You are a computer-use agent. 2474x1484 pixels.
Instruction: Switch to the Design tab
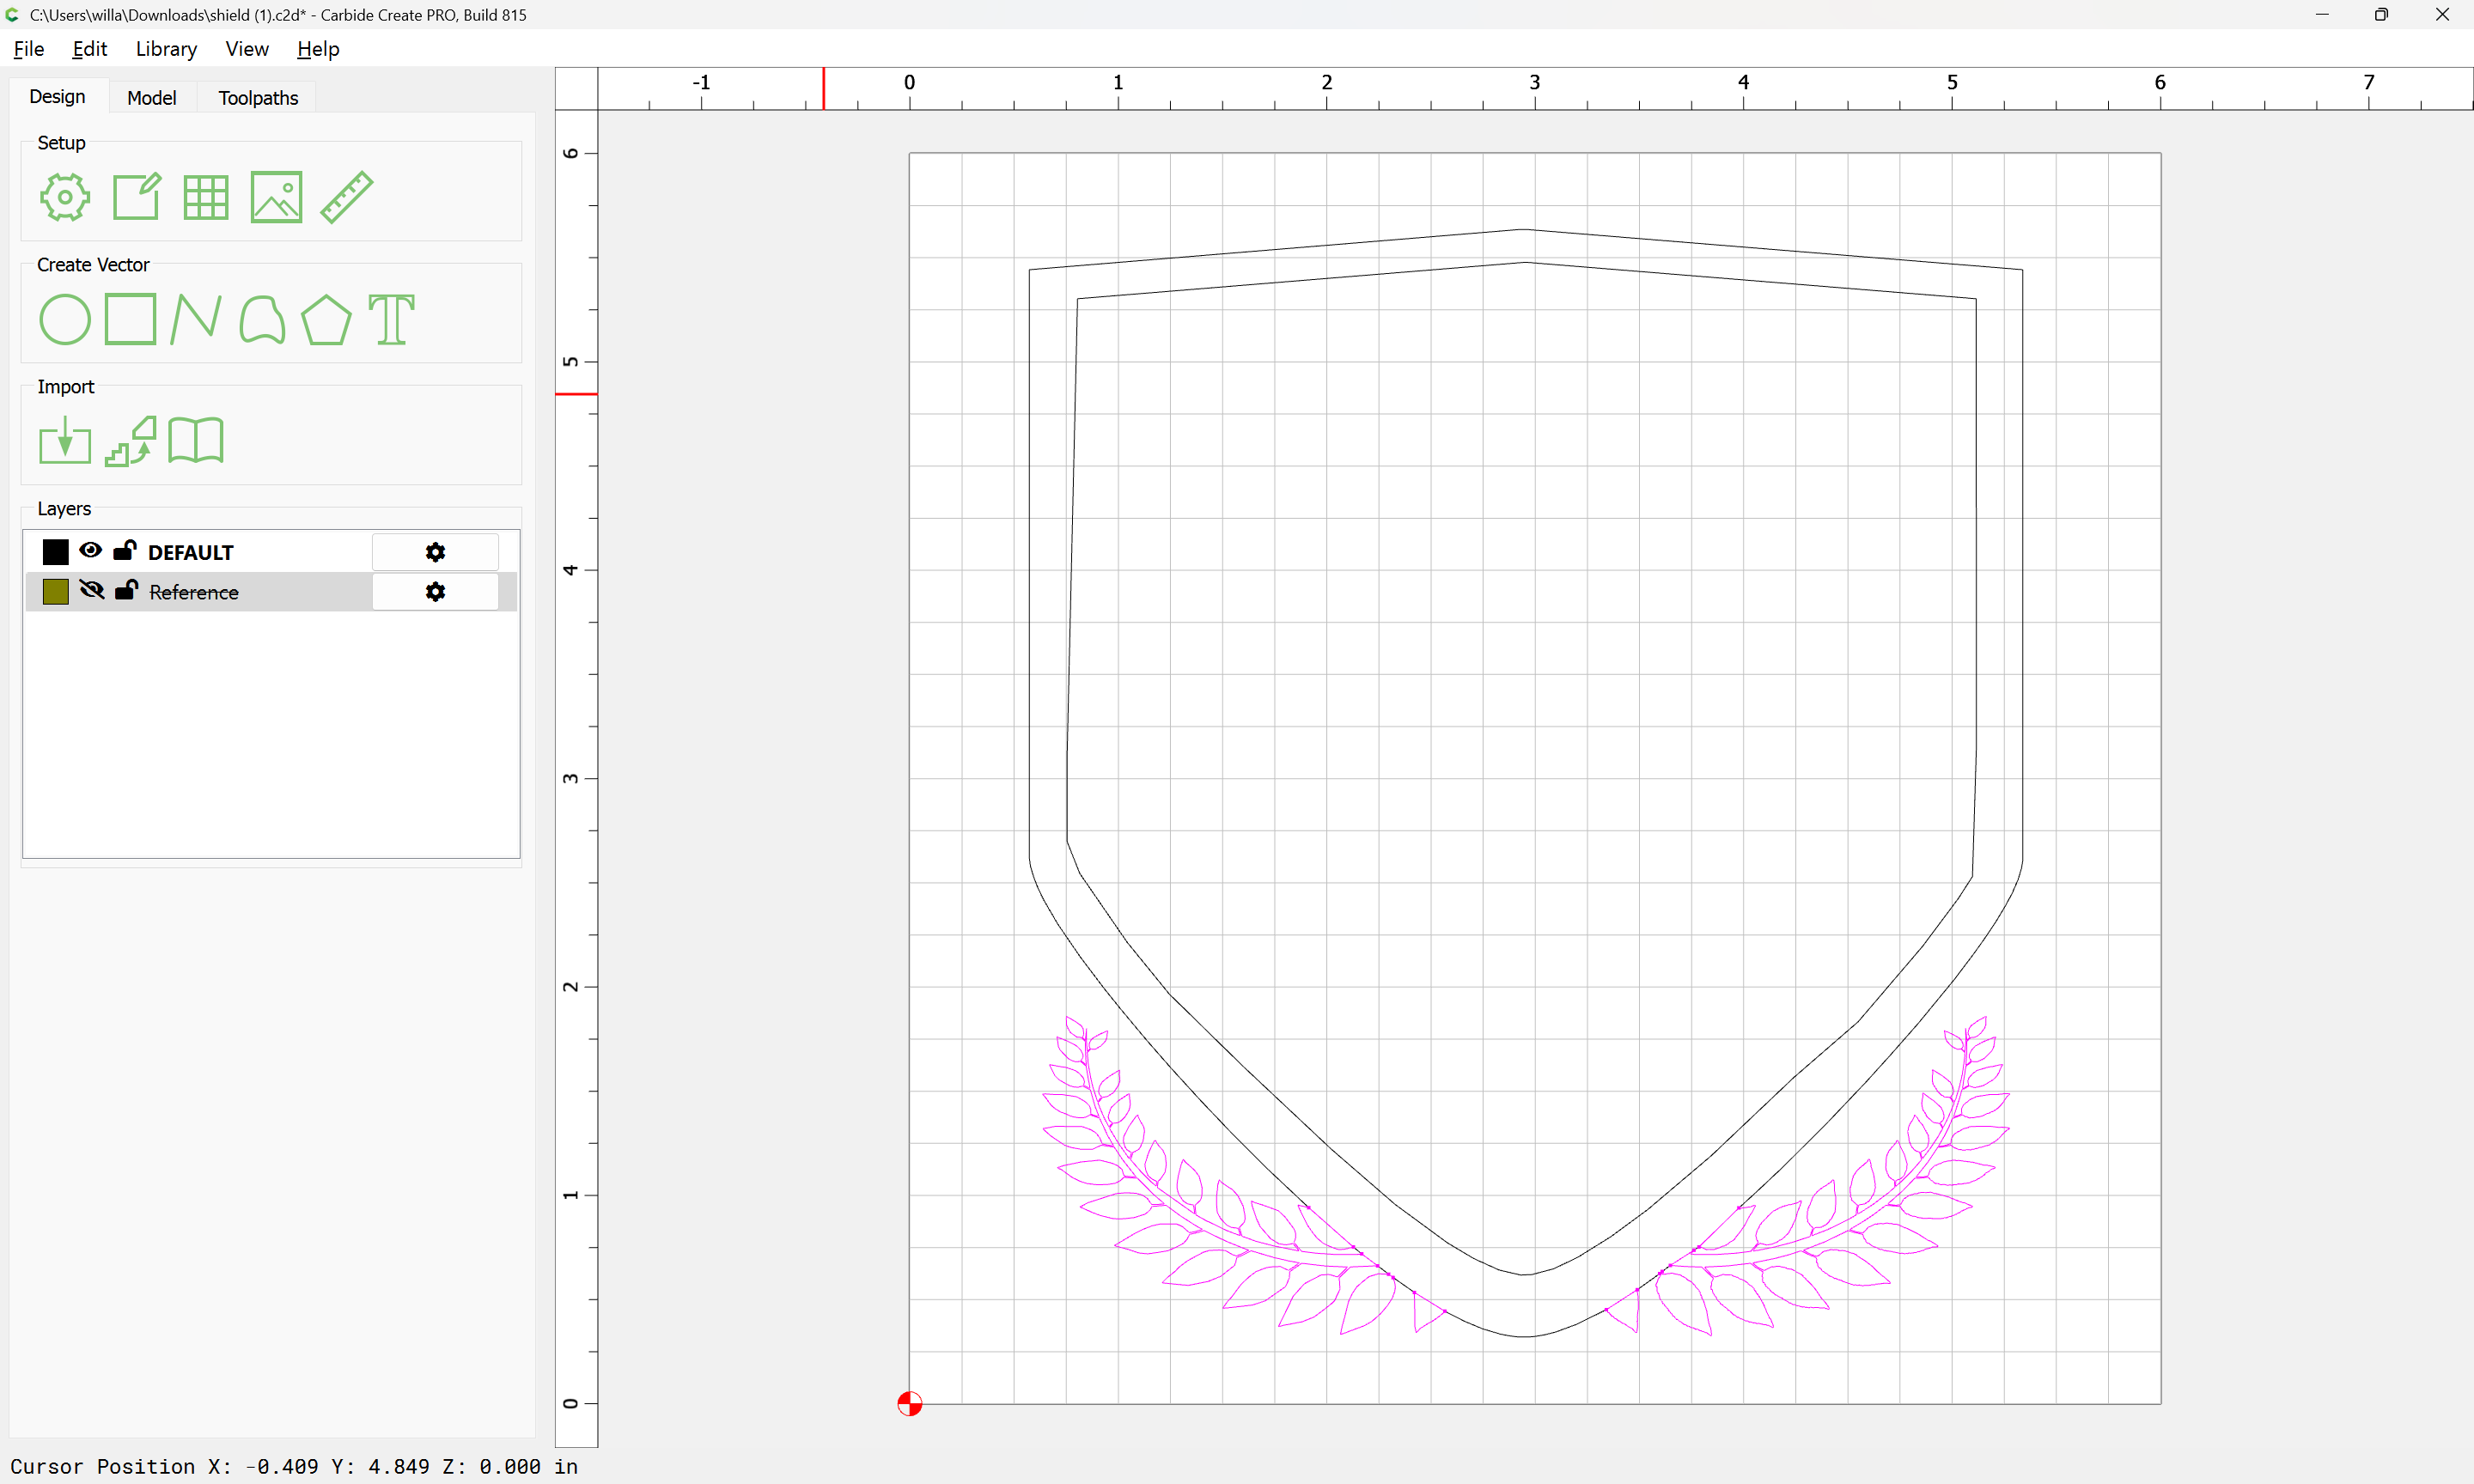pyautogui.click(x=58, y=97)
